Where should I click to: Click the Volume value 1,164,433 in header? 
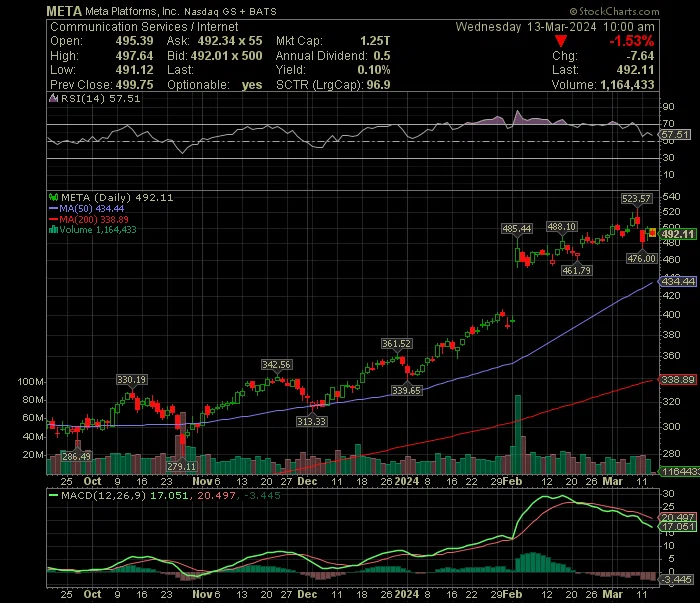(627, 85)
